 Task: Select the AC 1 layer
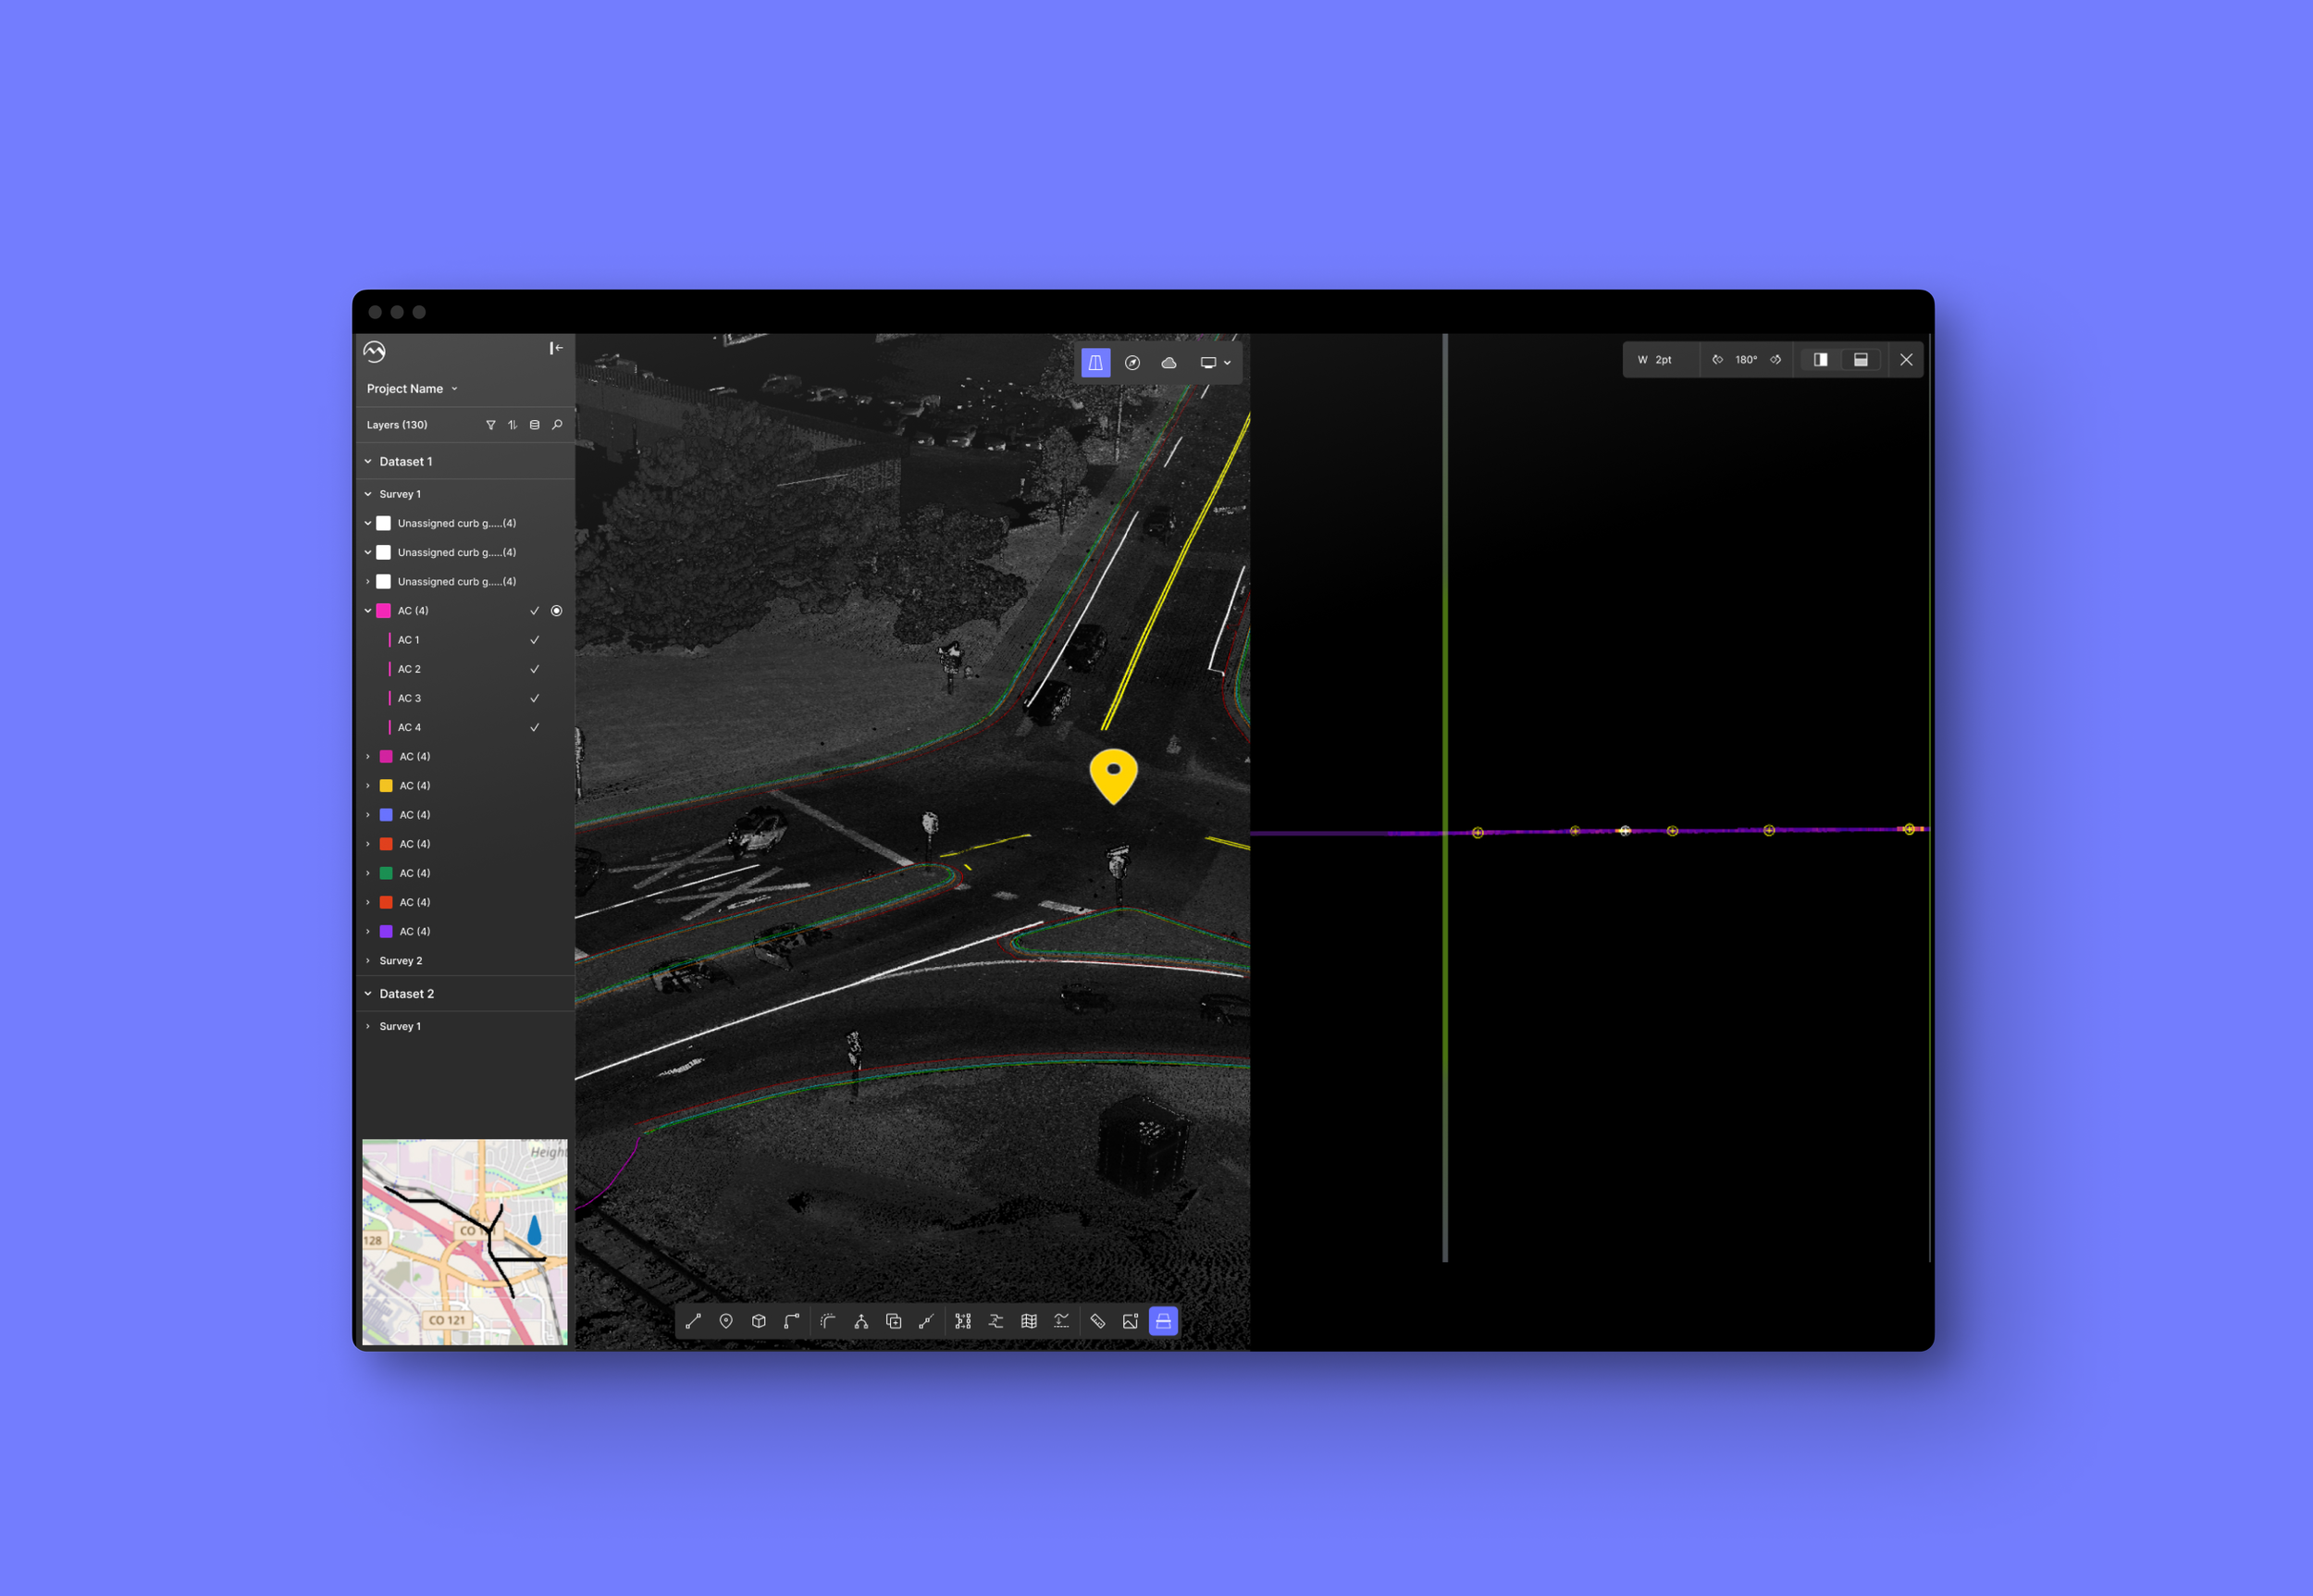pos(409,640)
